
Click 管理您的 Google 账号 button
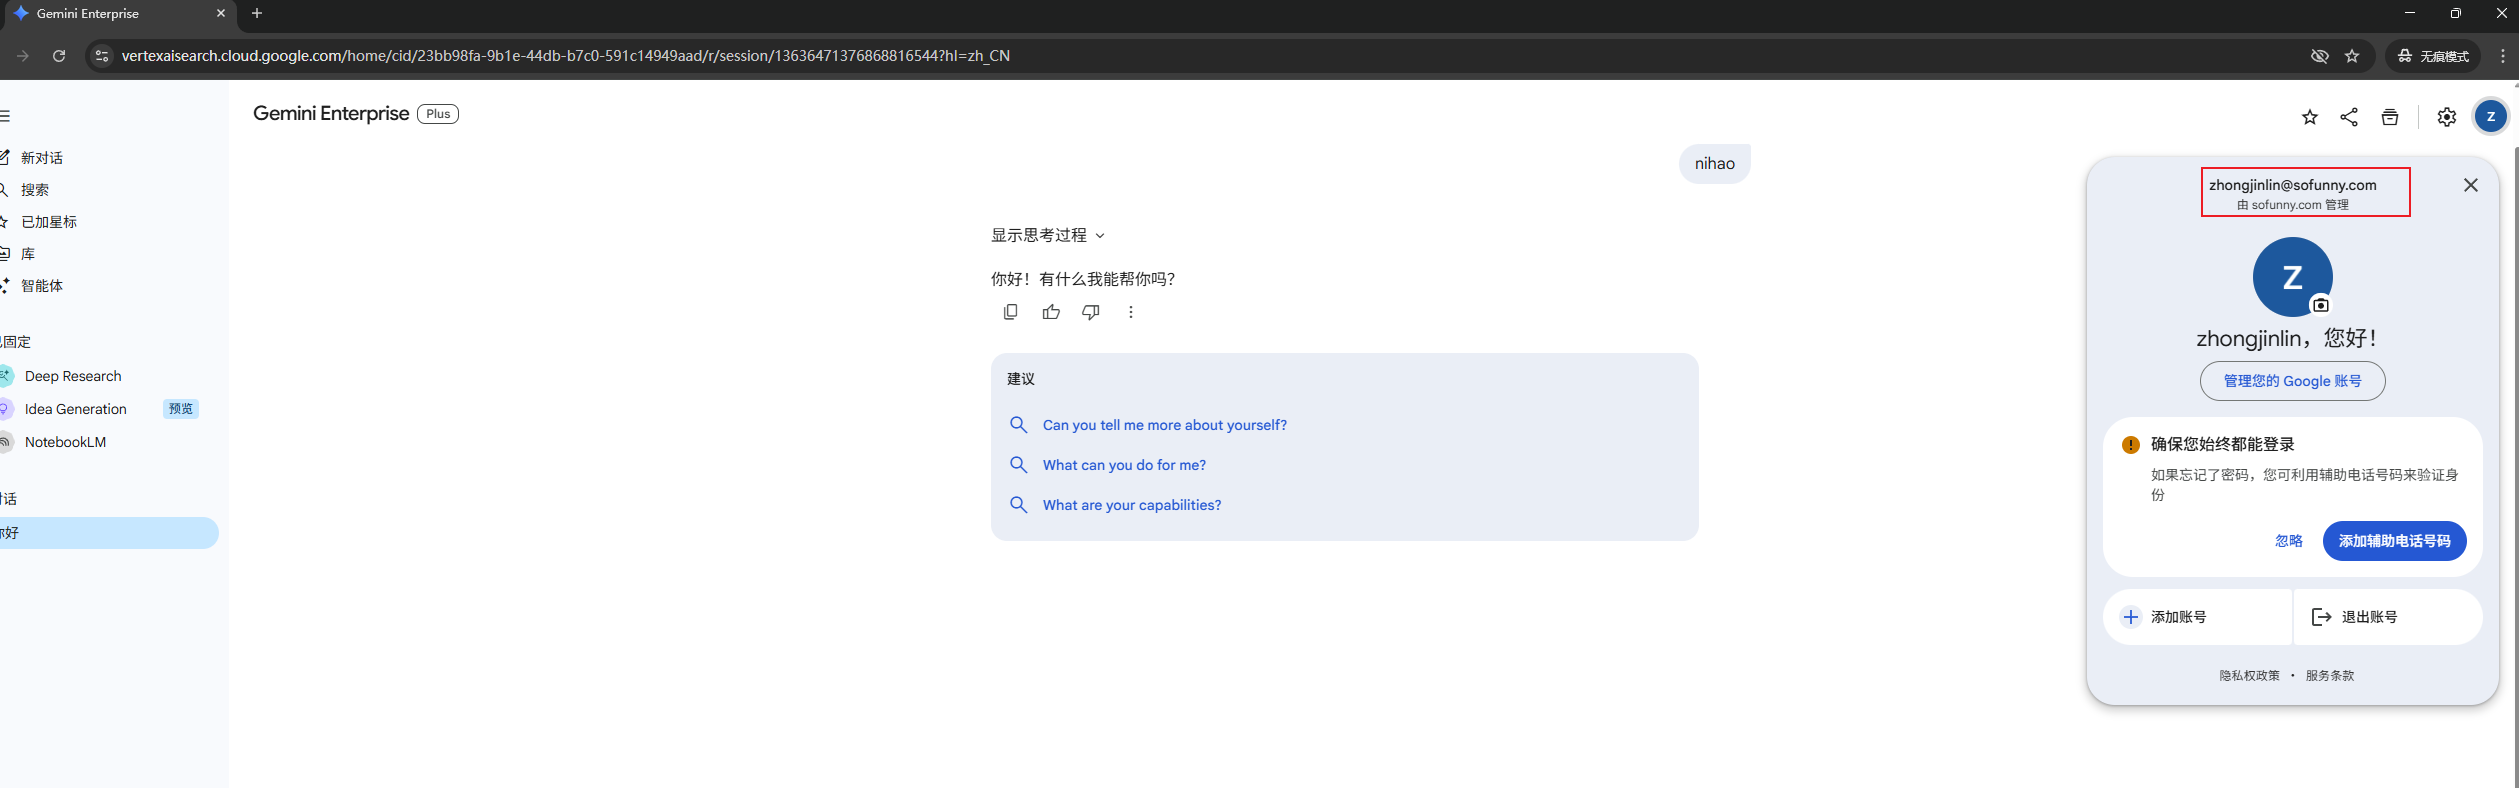click(2292, 381)
